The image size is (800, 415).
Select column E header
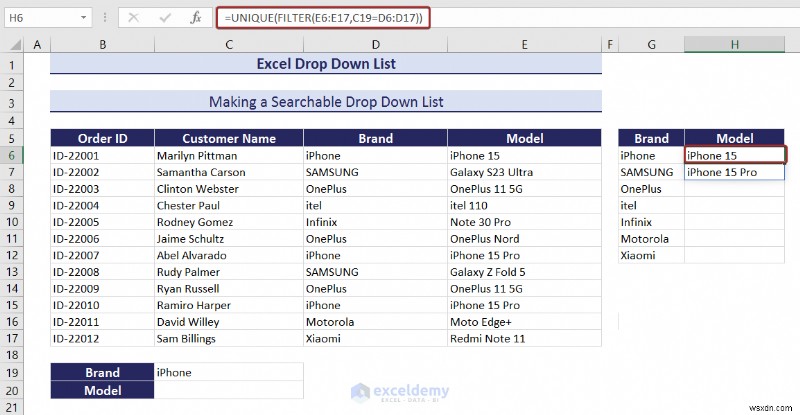point(524,45)
